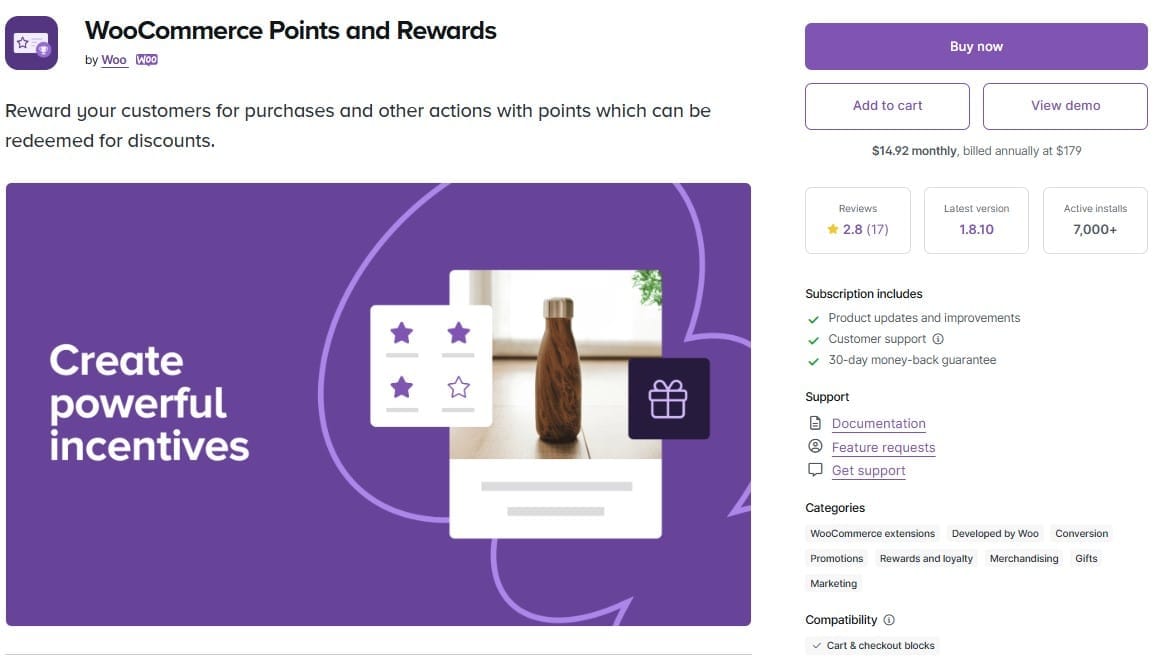Click the Points and Rewards plugin icon
Image resolution: width=1156 pixels, height=657 pixels.
(x=31, y=43)
